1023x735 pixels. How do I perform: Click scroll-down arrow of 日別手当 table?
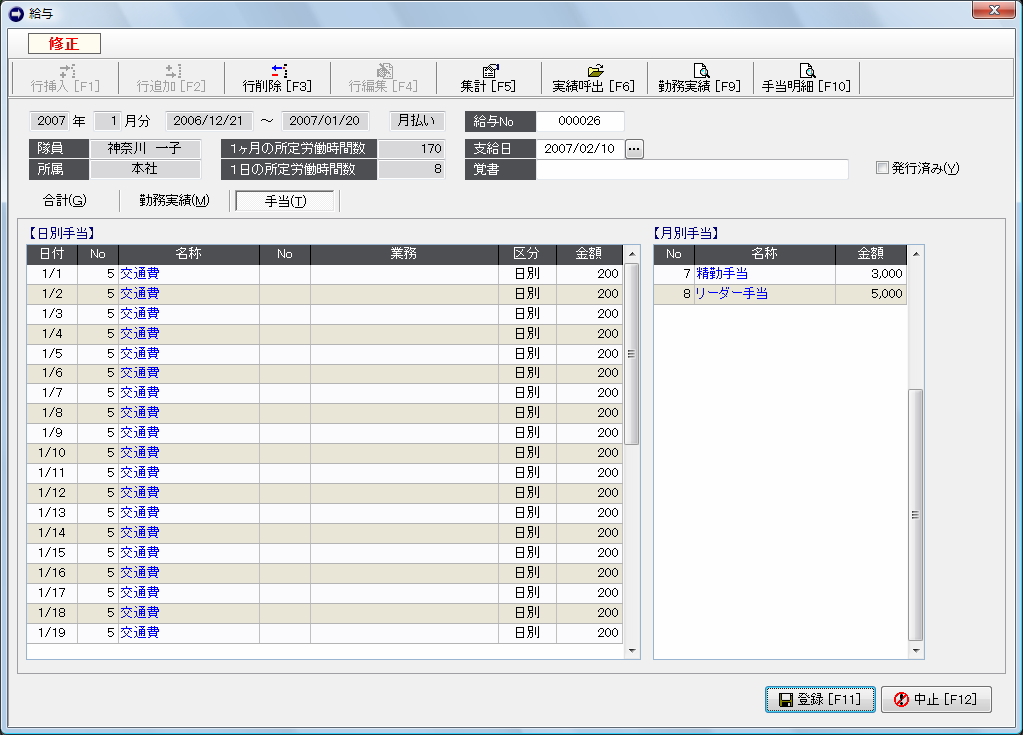(632, 651)
